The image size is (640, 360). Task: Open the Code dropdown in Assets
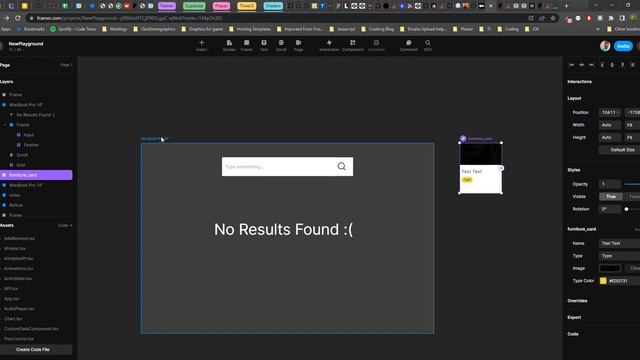click(65, 225)
